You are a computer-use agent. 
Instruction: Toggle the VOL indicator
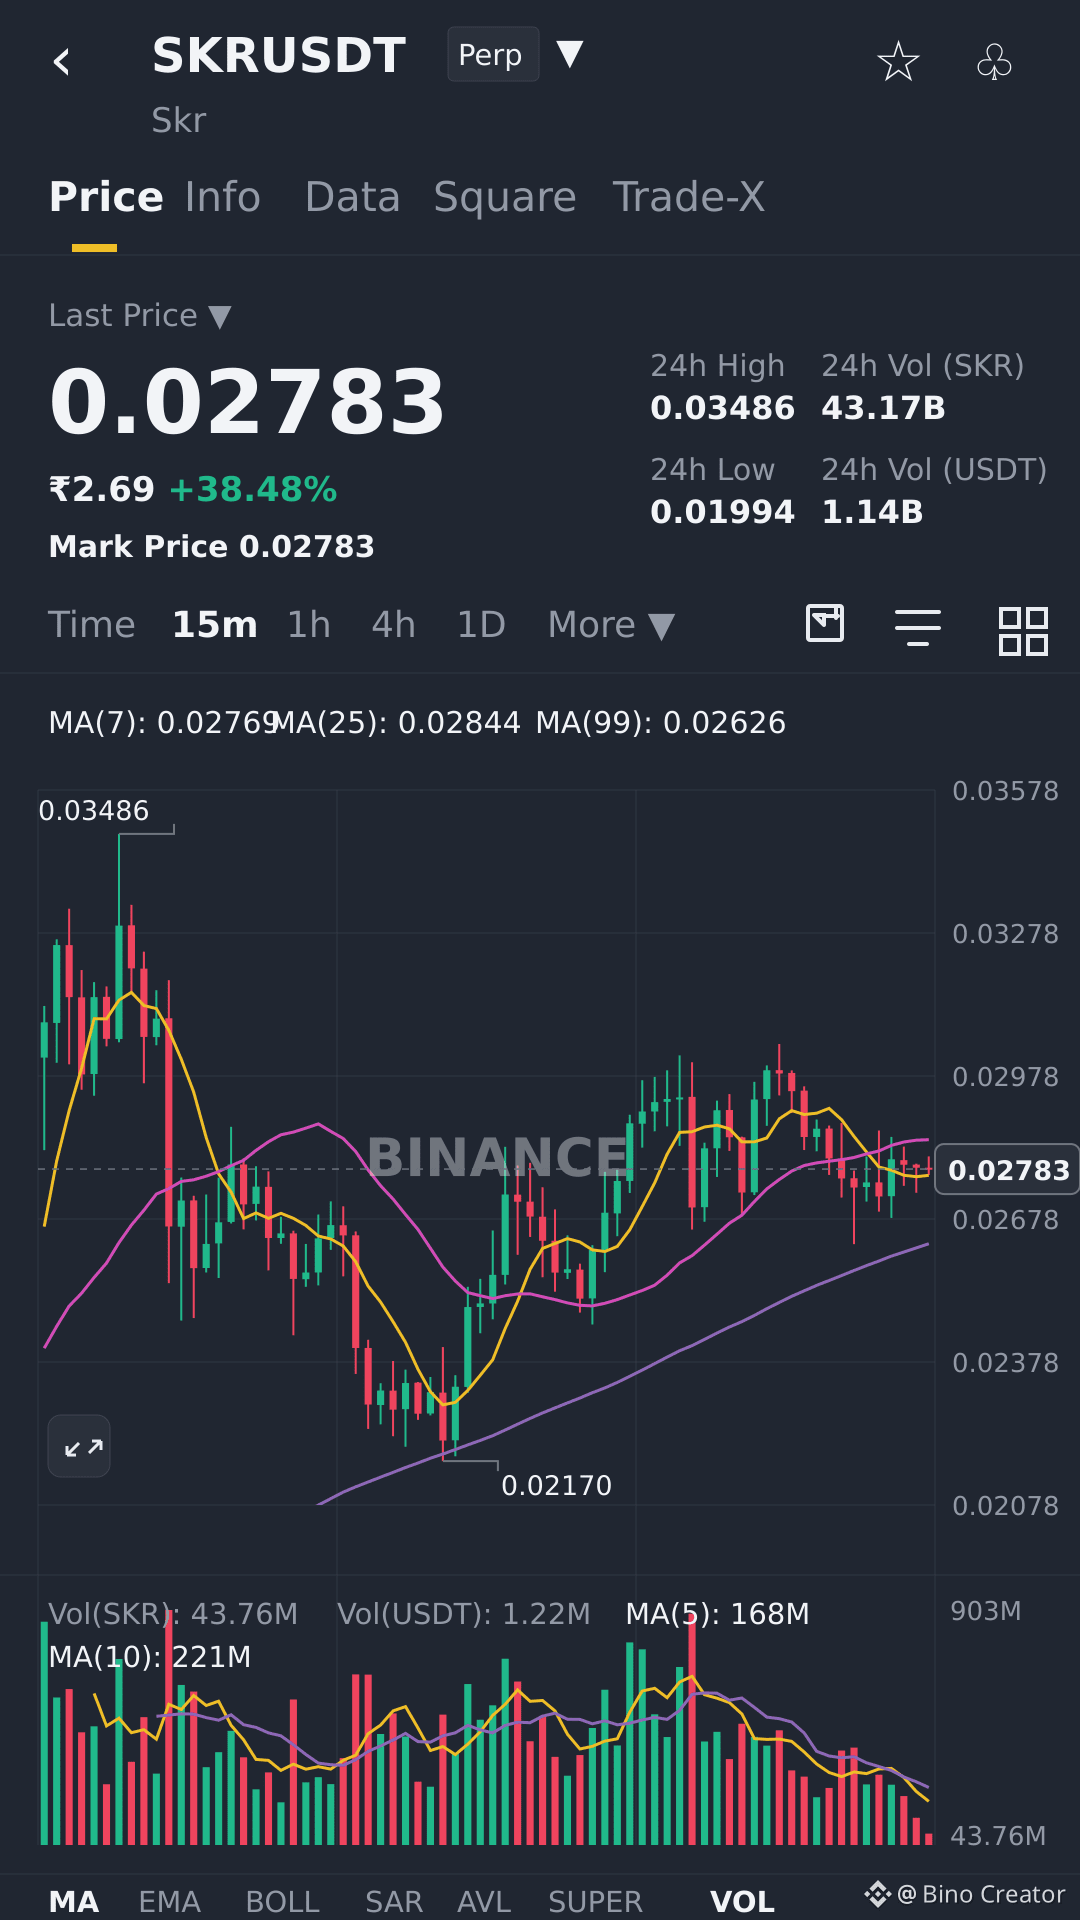(742, 1901)
